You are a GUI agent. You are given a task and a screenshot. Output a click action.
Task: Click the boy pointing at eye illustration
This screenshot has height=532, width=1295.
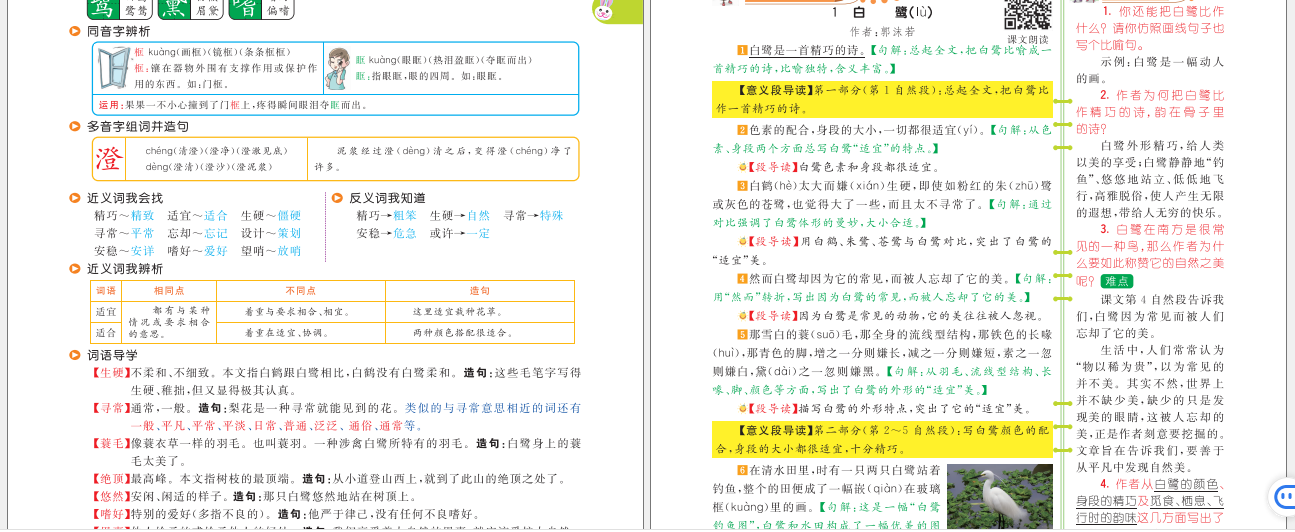[x=339, y=68]
